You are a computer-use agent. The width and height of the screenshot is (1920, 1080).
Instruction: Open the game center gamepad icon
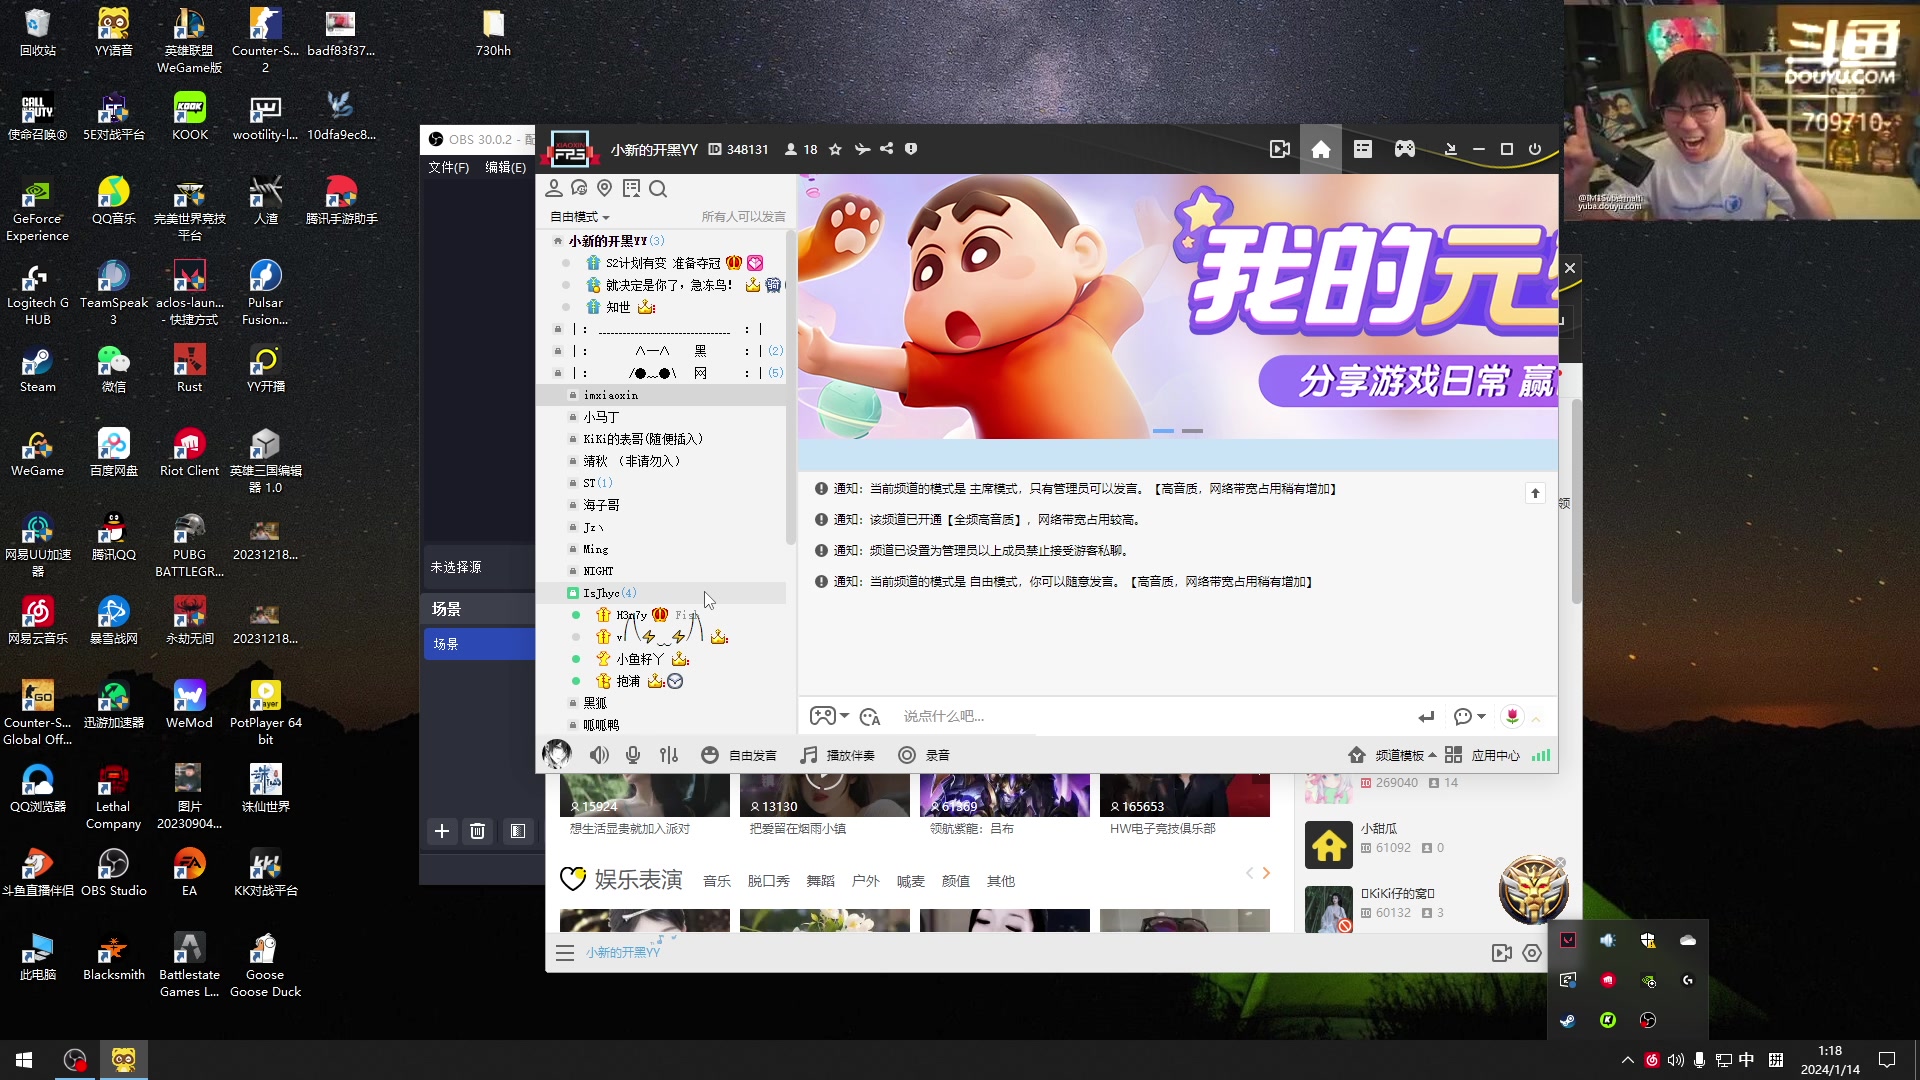(x=1404, y=149)
